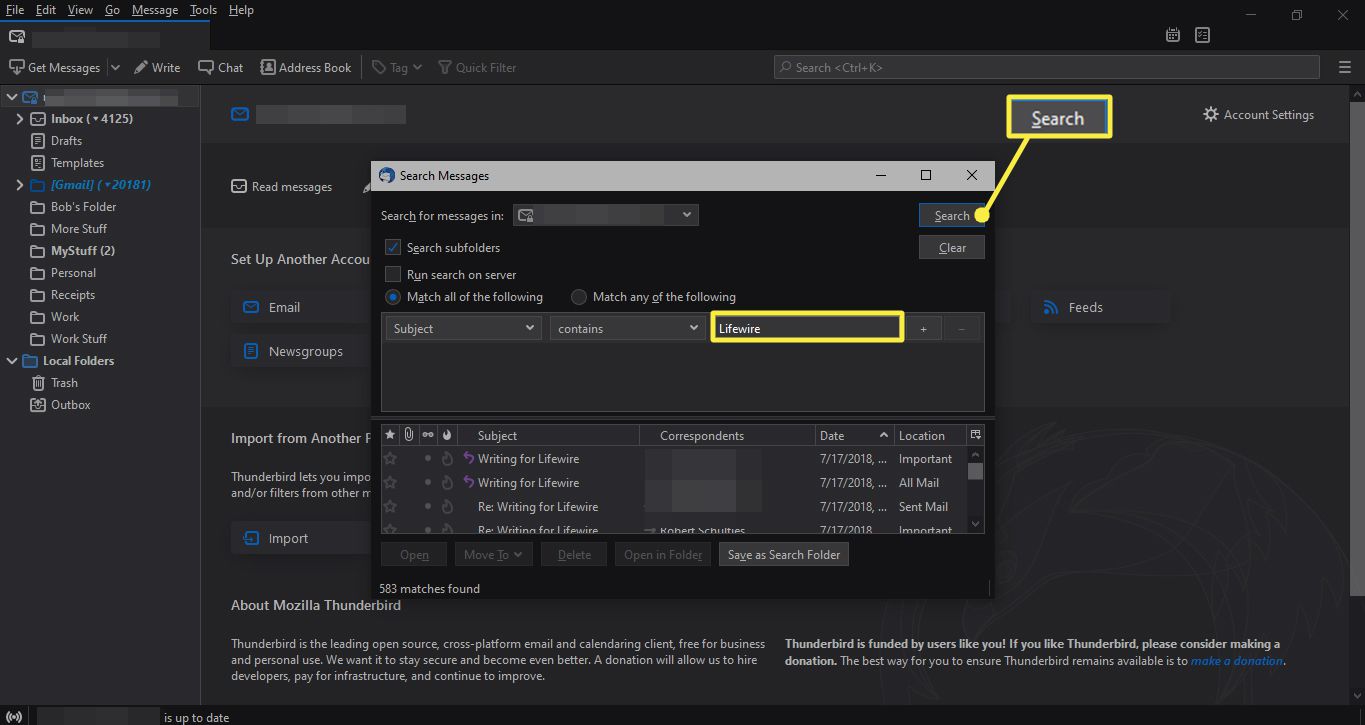Screen dimensions: 1365x725
Task: Open the column picker icon in results
Action: point(976,435)
